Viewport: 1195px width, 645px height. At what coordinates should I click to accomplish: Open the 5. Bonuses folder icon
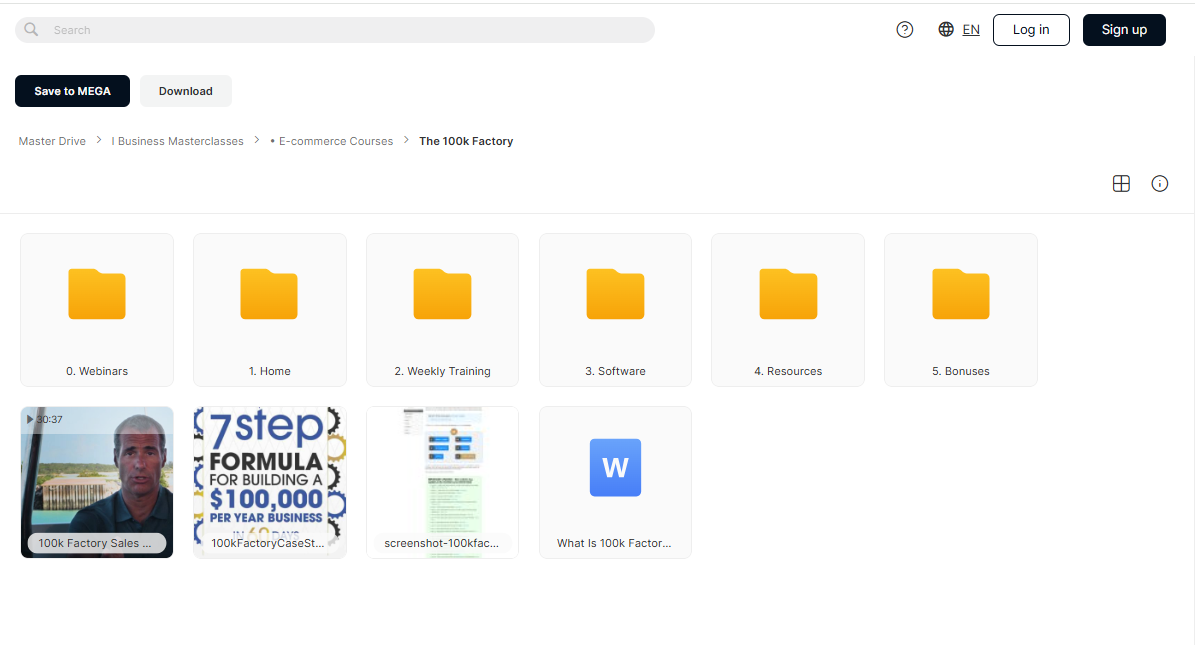click(961, 294)
